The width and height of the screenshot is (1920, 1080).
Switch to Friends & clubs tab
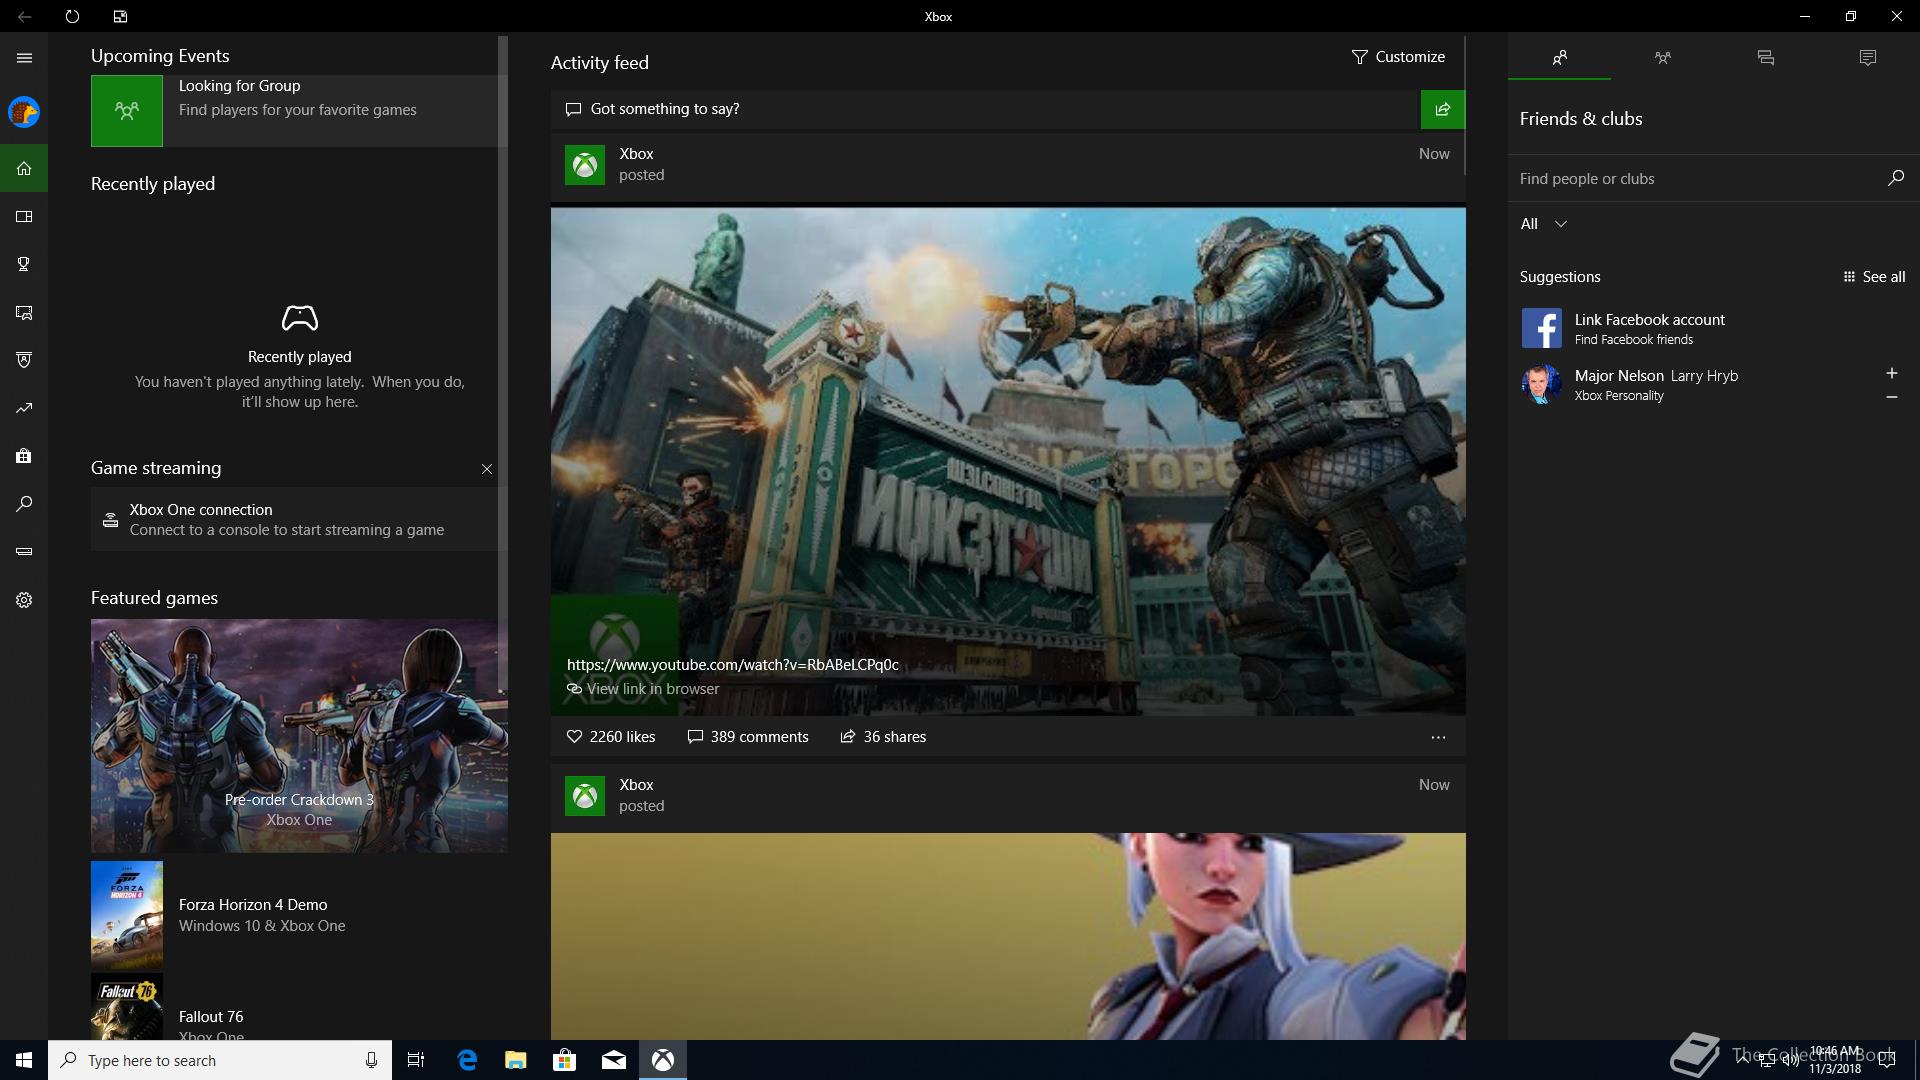[x=1559, y=58]
